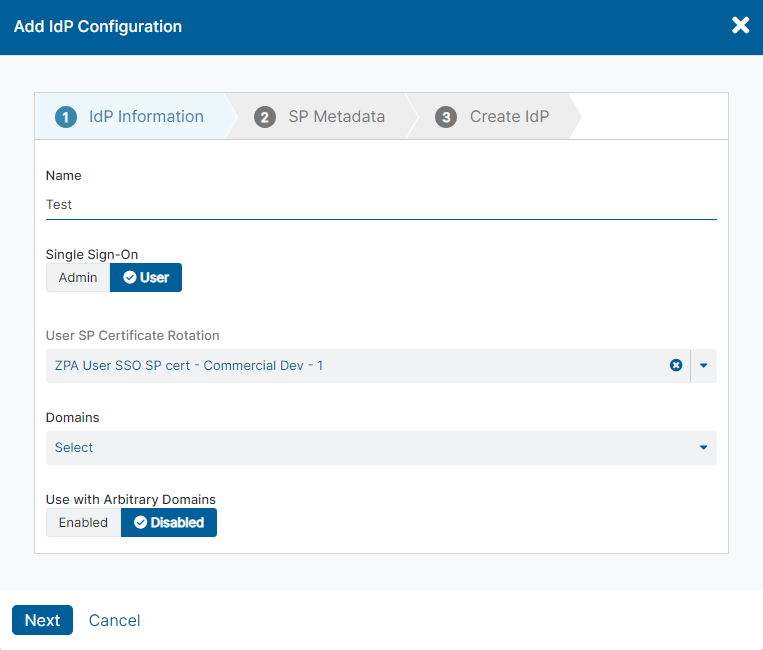763x650 pixels.
Task: Click the Cancel link
Action: tap(114, 621)
